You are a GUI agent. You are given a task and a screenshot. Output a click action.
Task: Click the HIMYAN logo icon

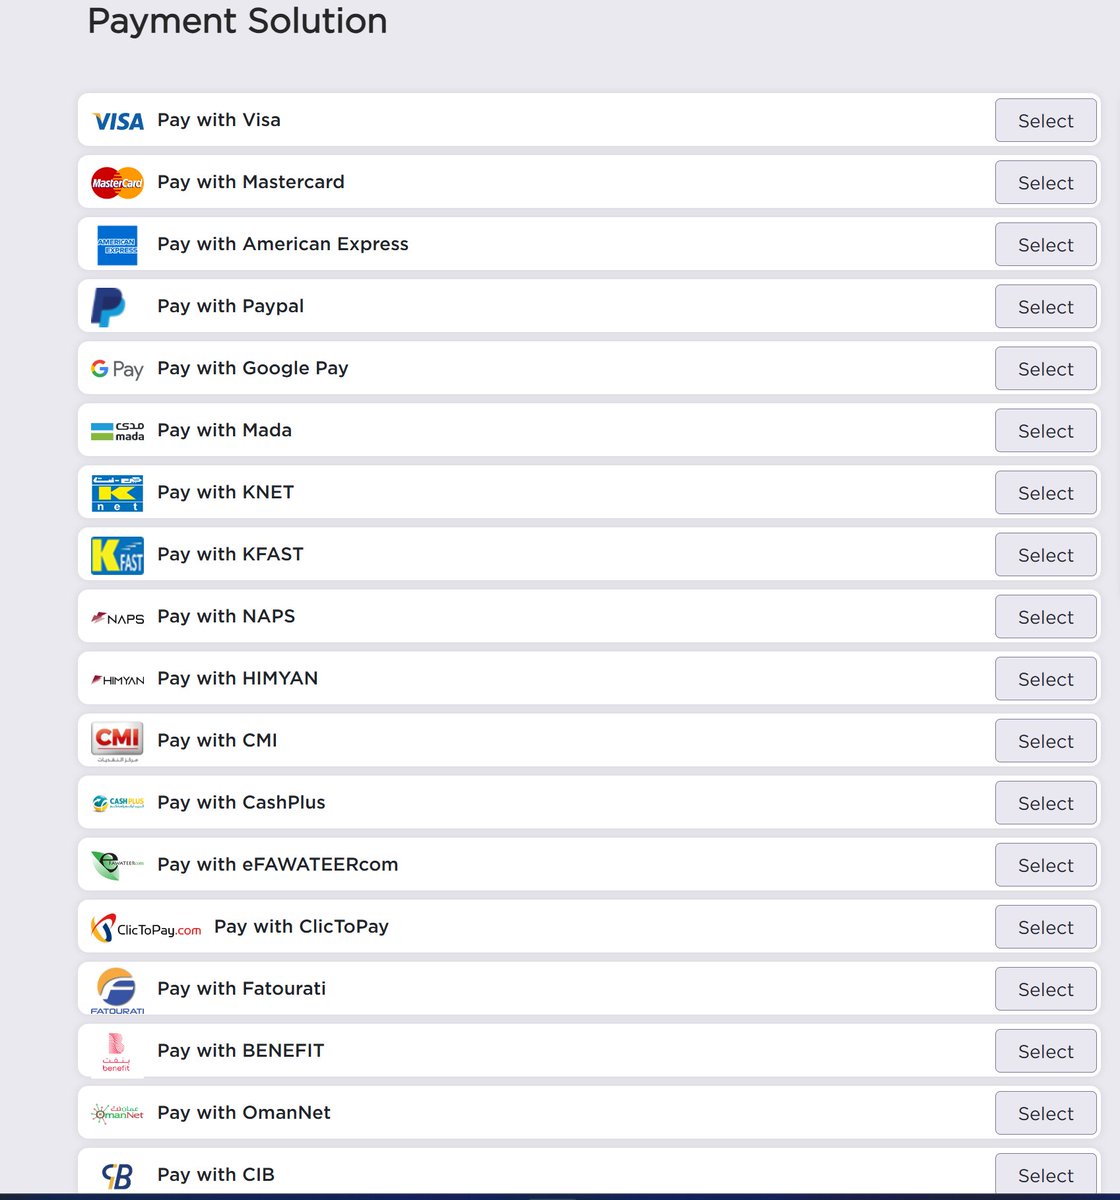click(117, 680)
